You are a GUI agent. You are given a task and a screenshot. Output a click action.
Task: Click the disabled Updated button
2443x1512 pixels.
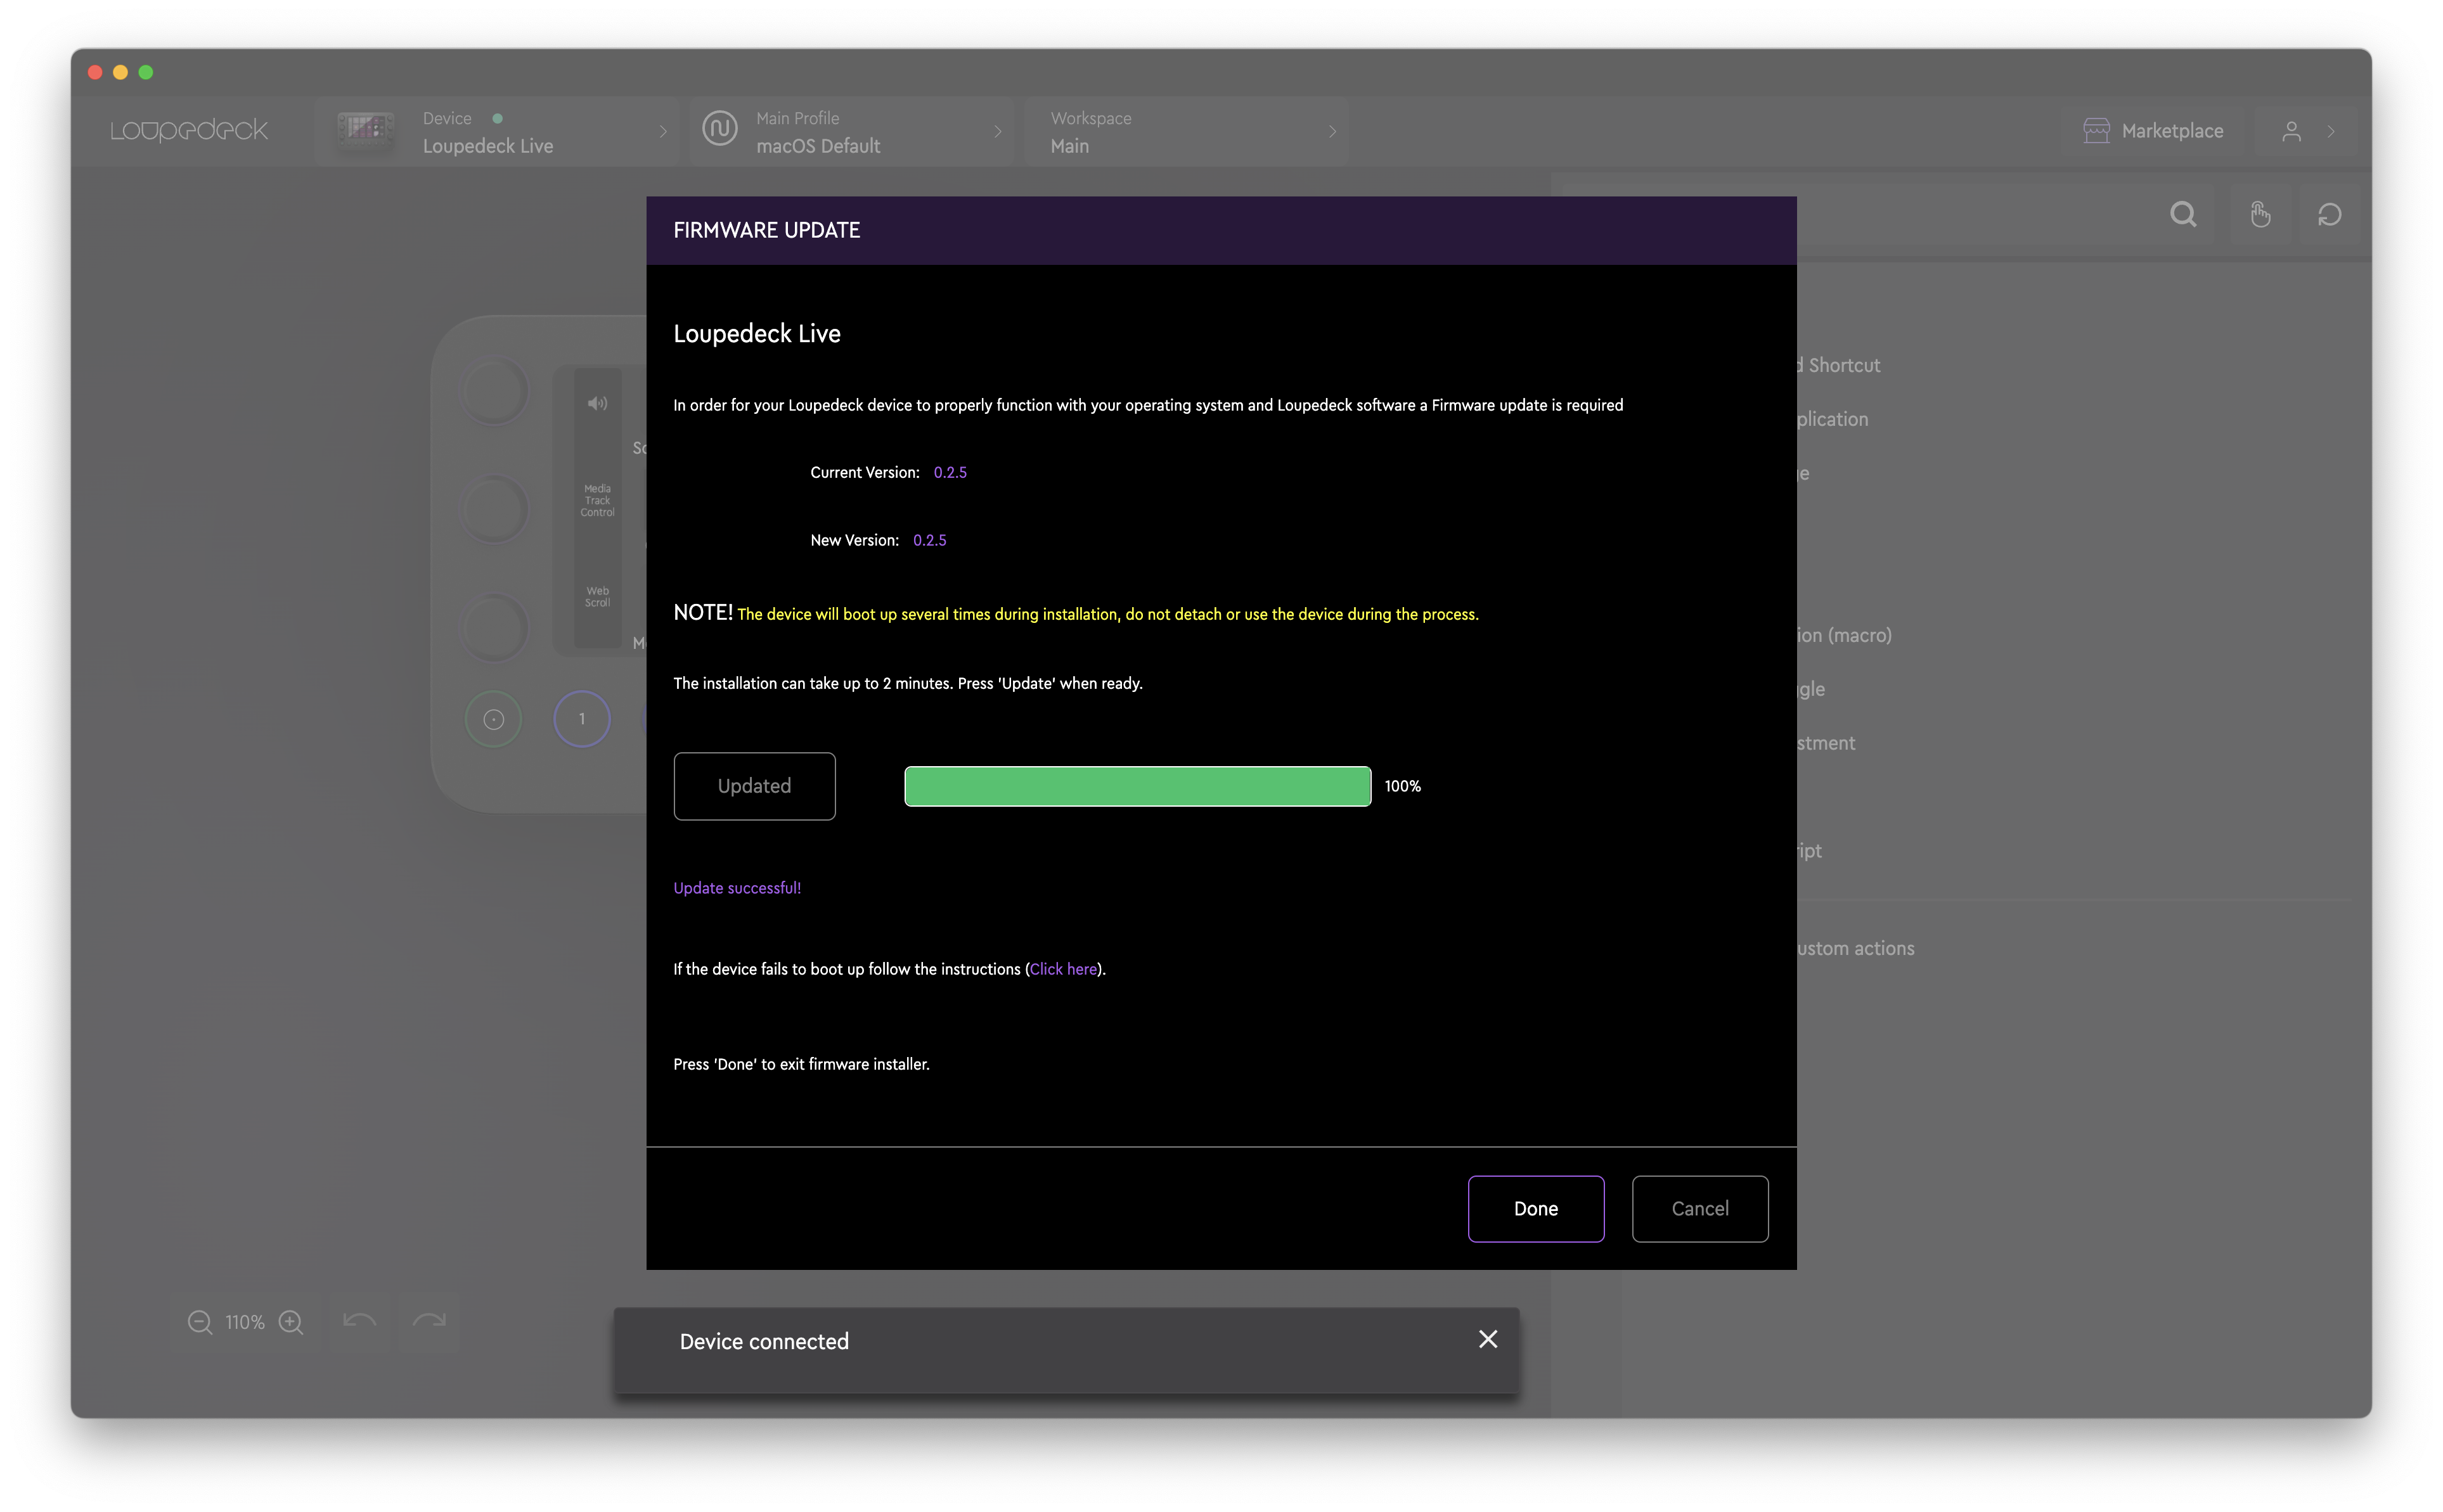click(754, 786)
